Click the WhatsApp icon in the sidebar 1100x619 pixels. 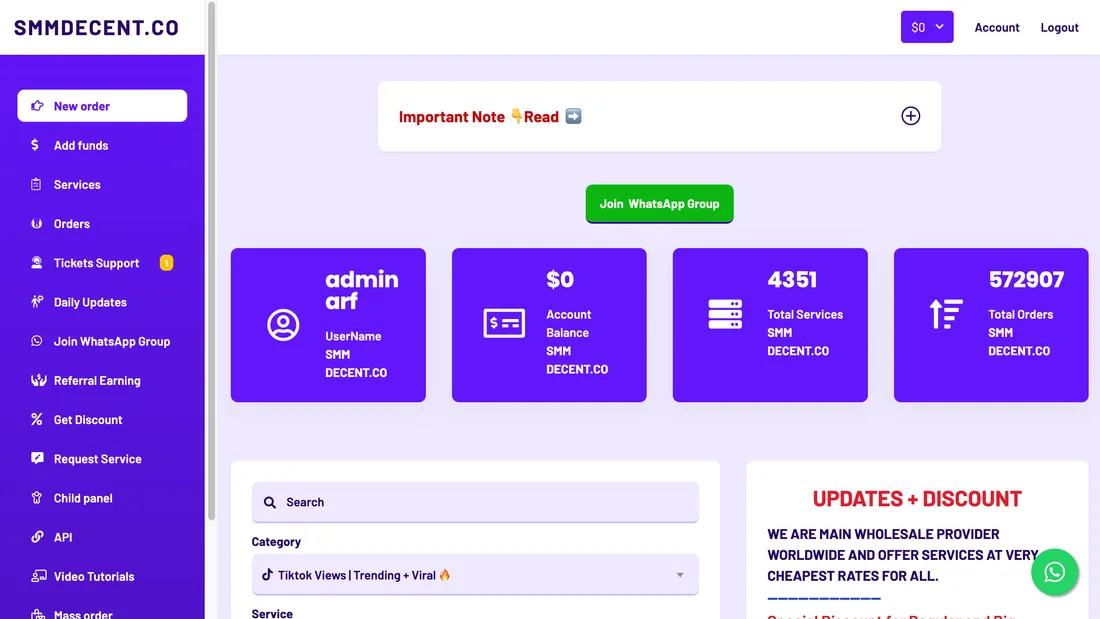36,341
